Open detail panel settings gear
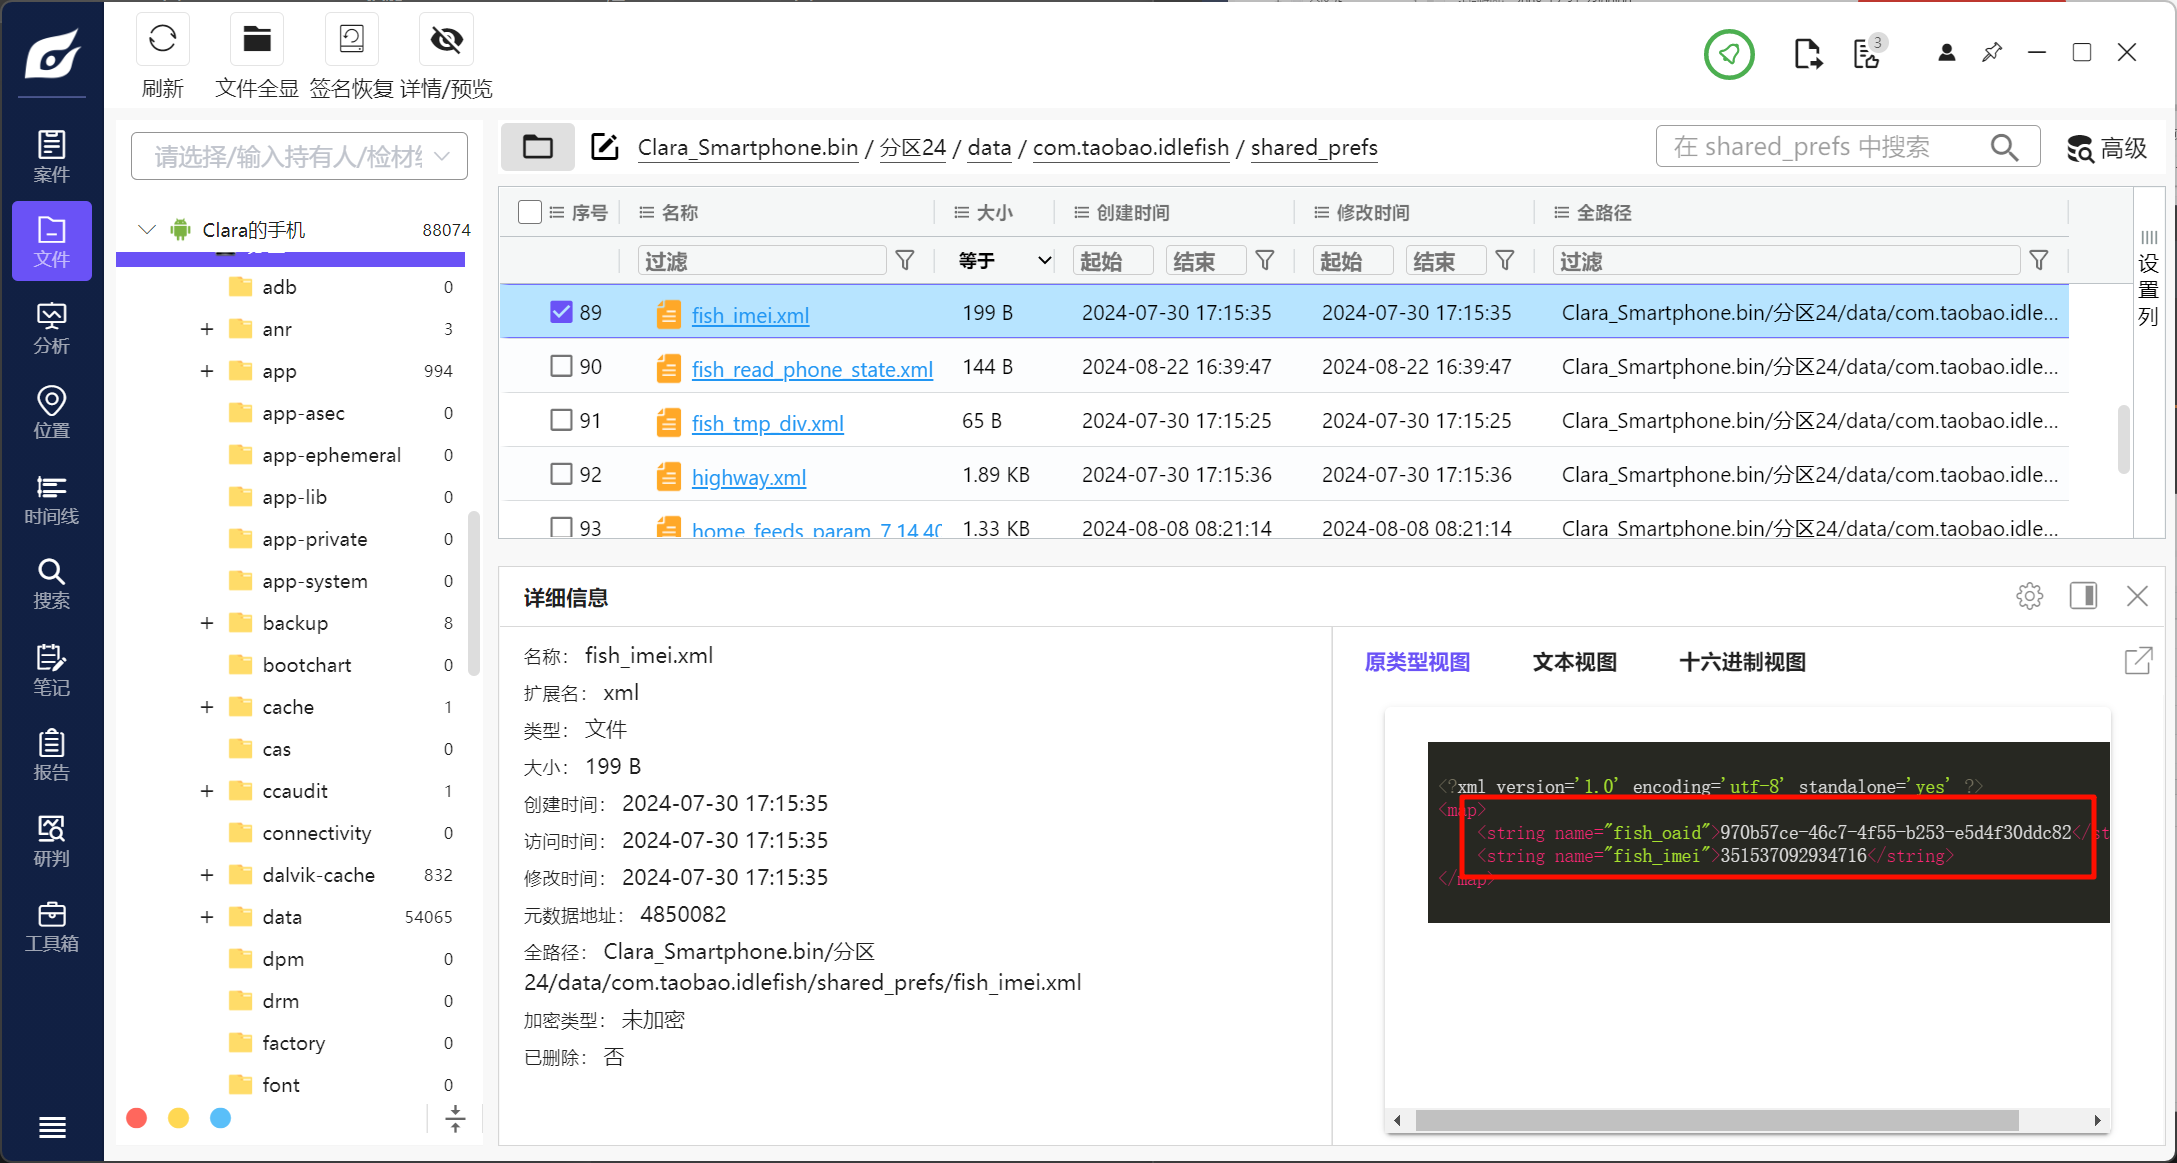Image resolution: width=2177 pixels, height=1163 pixels. (x=2029, y=597)
